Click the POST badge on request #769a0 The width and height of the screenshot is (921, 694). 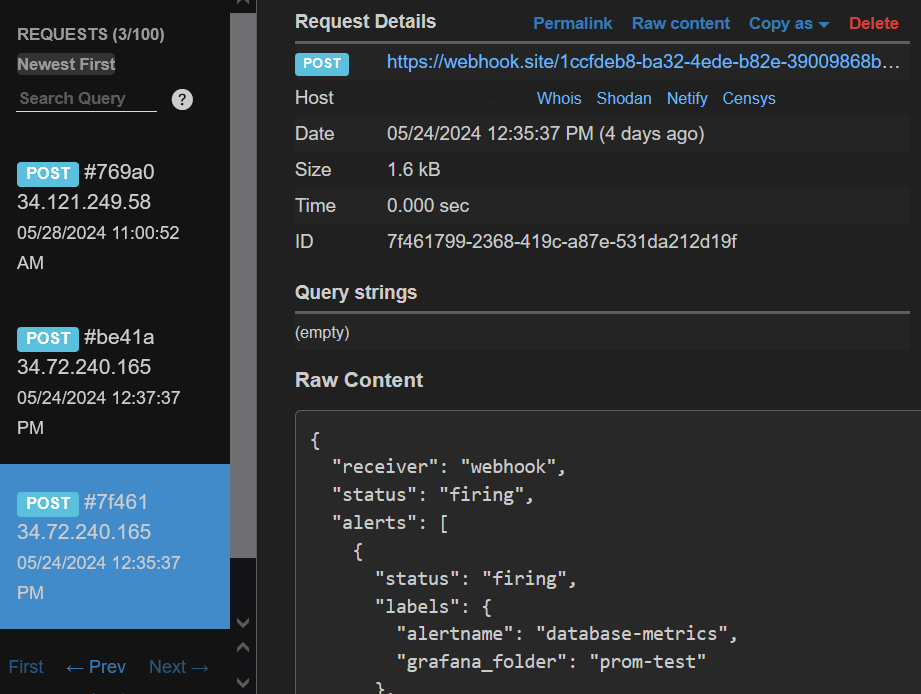point(48,173)
